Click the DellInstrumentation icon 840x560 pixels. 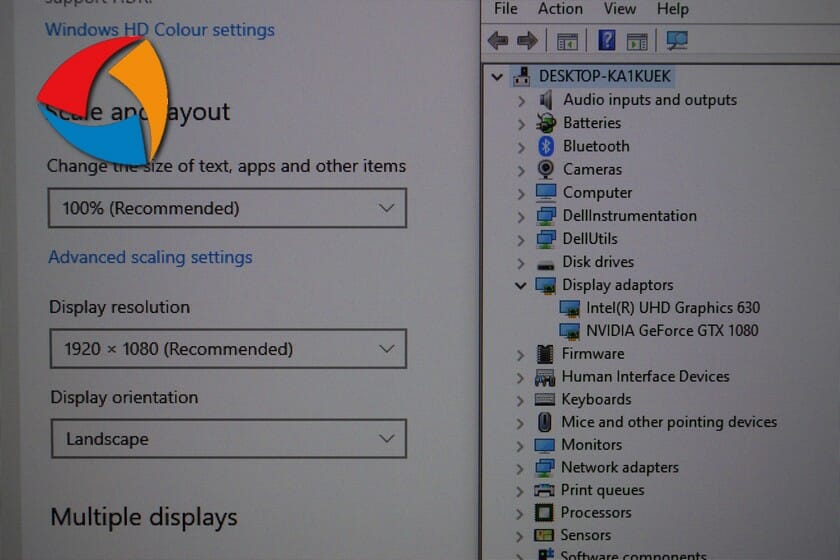tap(546, 215)
